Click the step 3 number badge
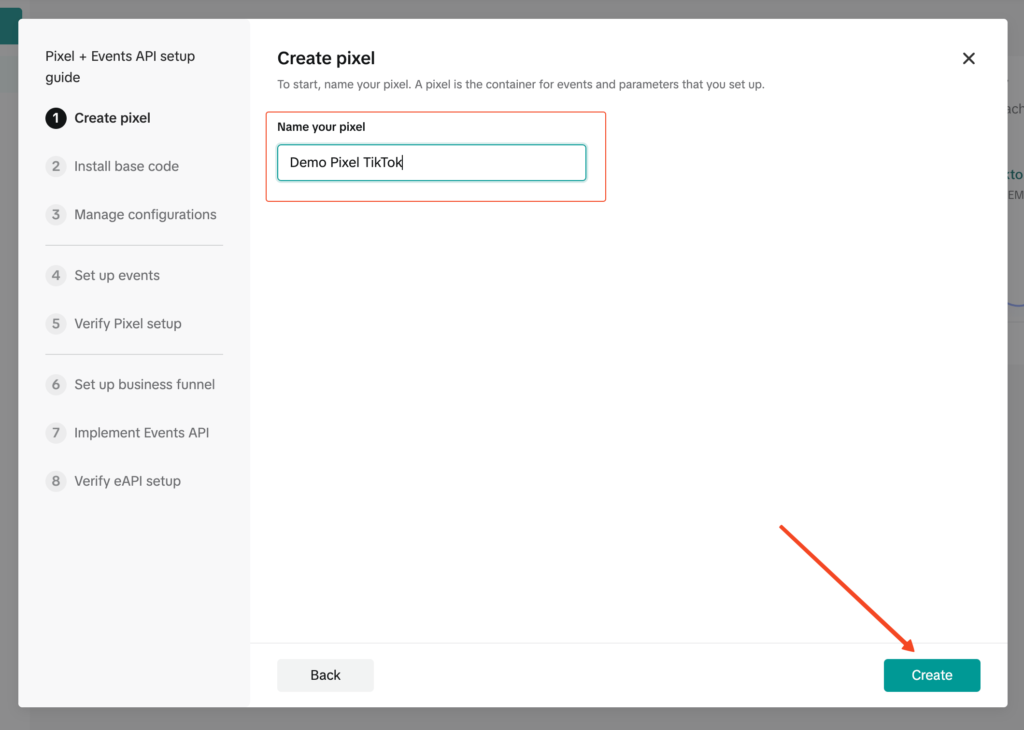The height and width of the screenshot is (730, 1024). coord(56,215)
